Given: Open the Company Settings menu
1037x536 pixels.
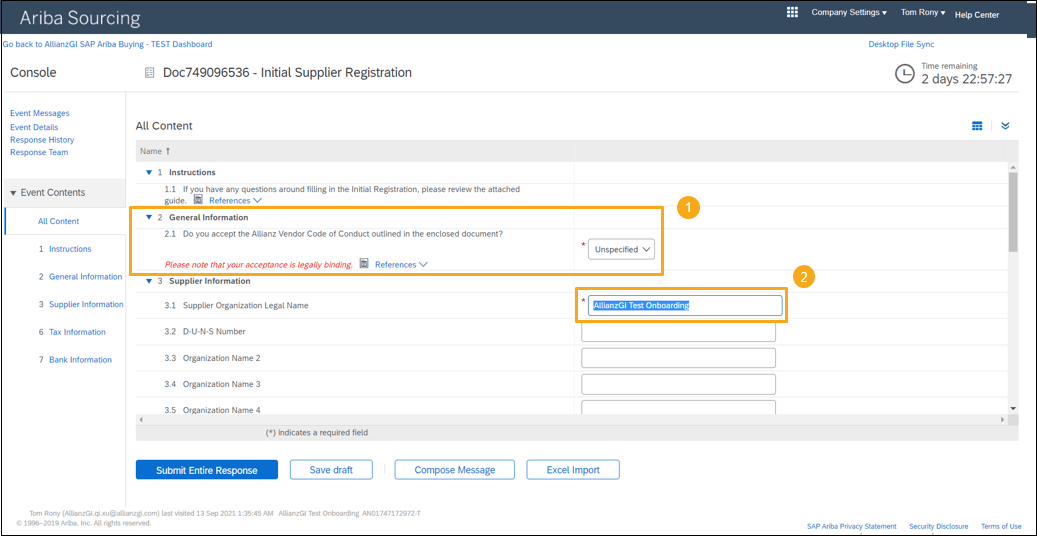Looking at the screenshot, I should pos(849,13).
